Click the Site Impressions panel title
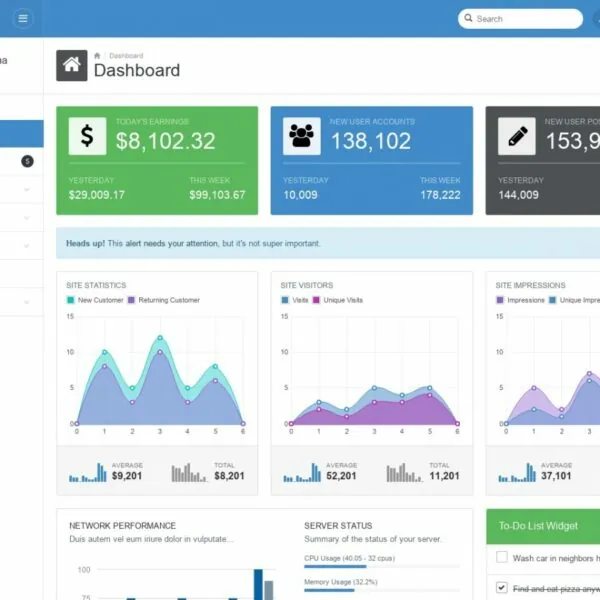The height and width of the screenshot is (600, 600). (x=530, y=285)
